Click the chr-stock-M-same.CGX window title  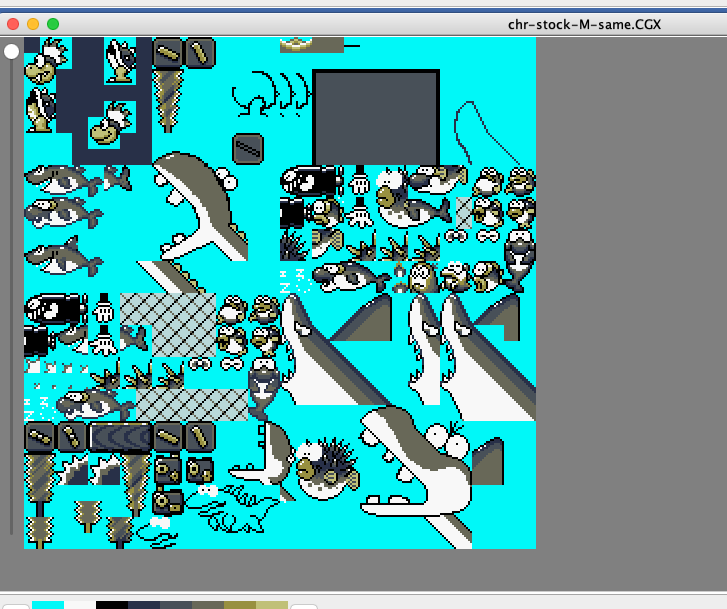(584, 24)
